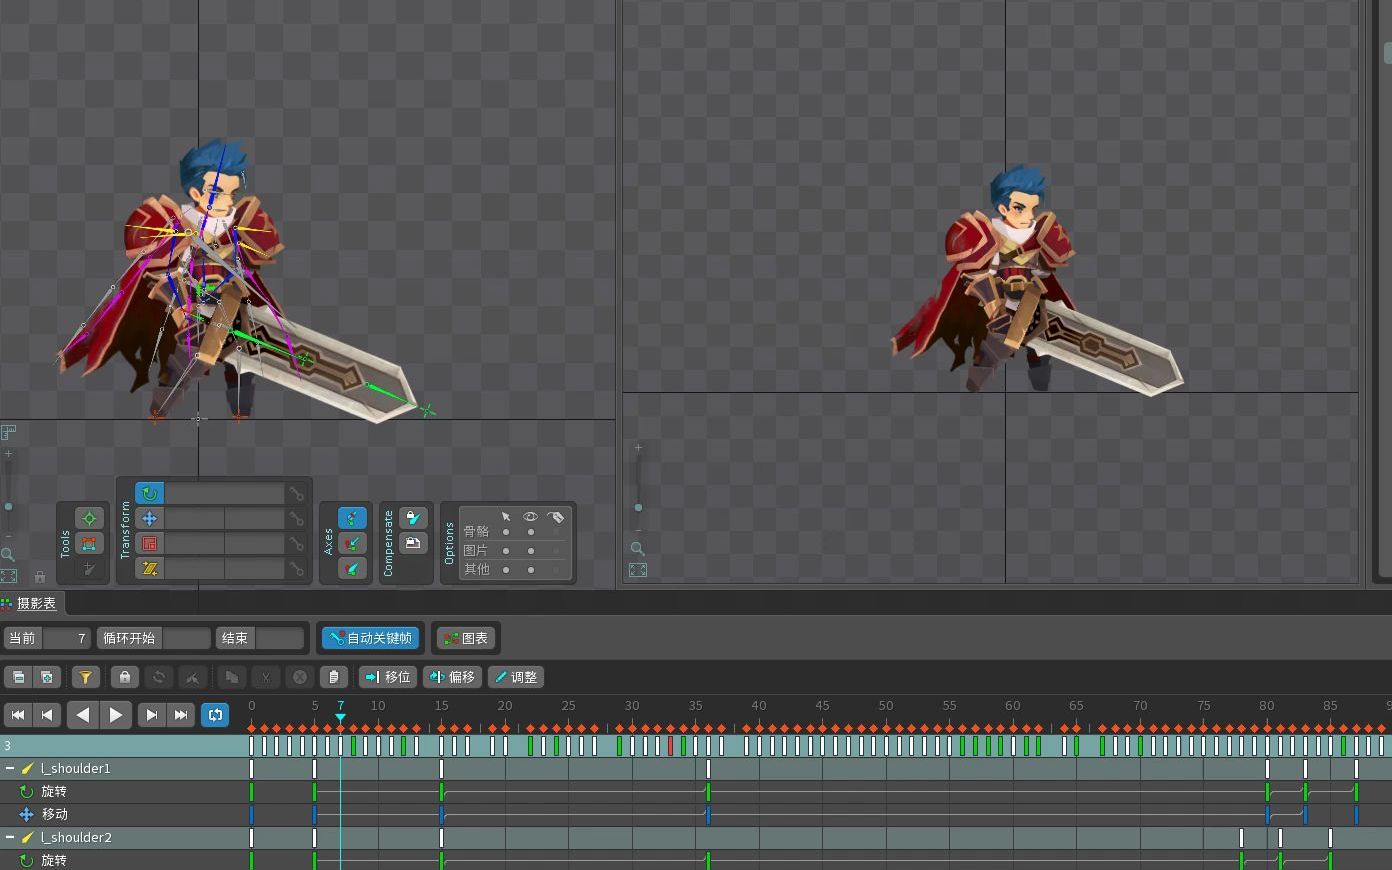1392x870 pixels.
Task: Click the 当前 frame input field
Action: pyautogui.click(x=67, y=638)
